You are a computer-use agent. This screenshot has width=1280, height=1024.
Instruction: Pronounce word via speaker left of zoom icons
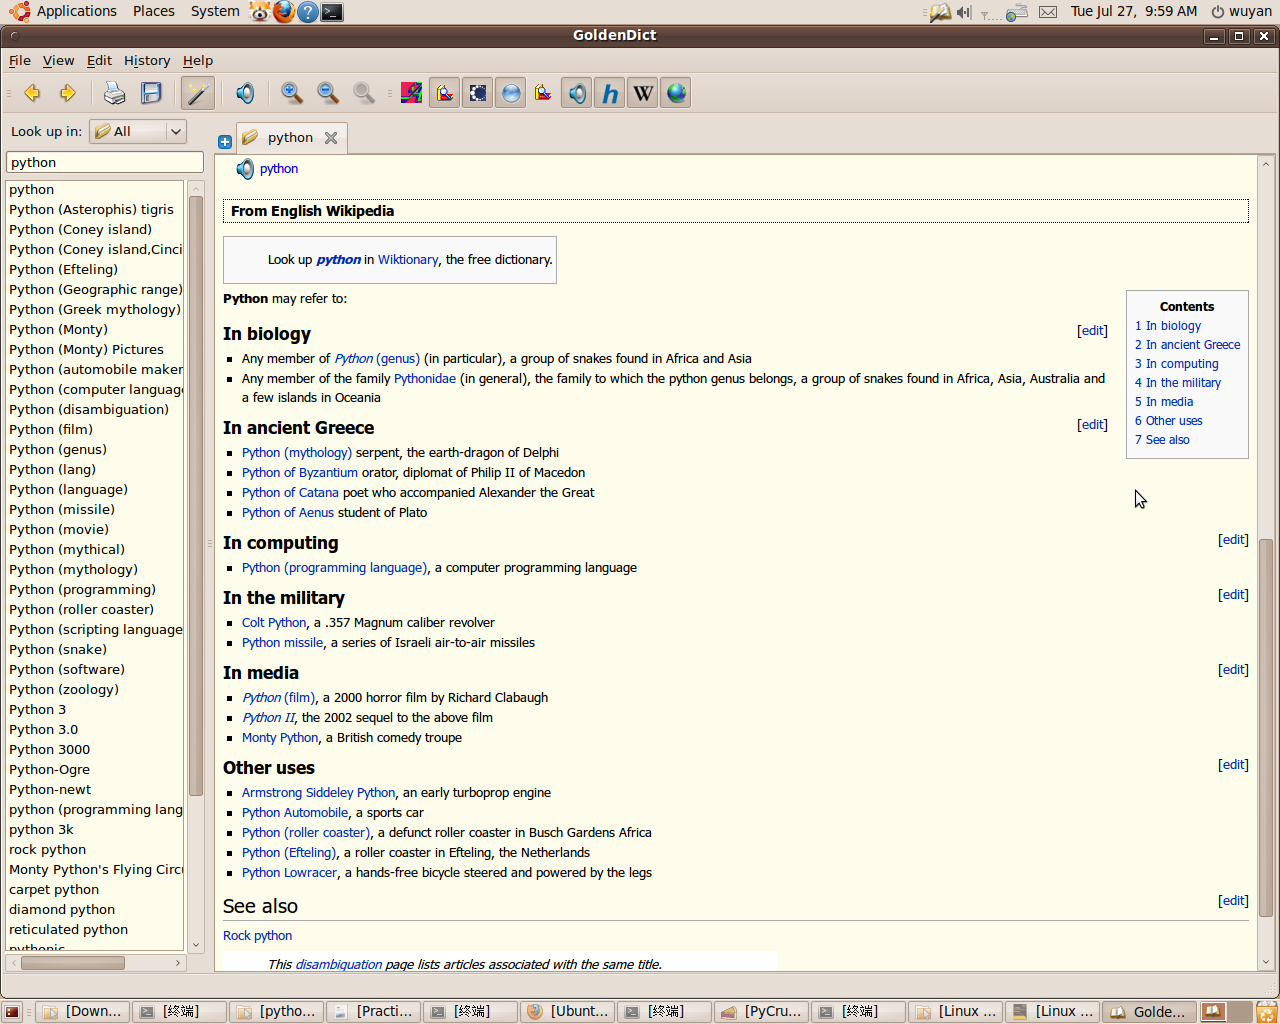245,93
